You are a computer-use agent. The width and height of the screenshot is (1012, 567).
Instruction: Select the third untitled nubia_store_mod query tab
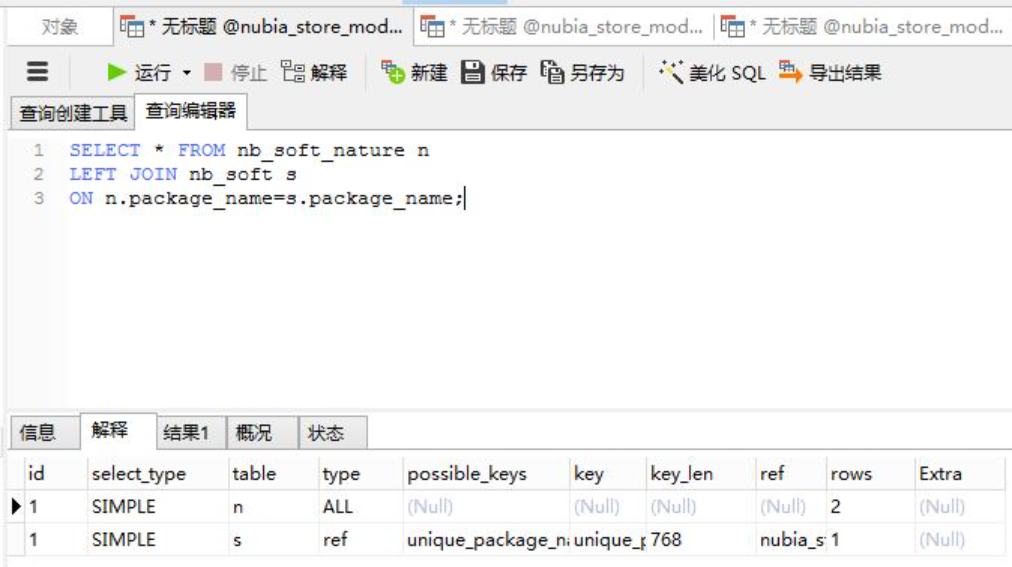864,27
